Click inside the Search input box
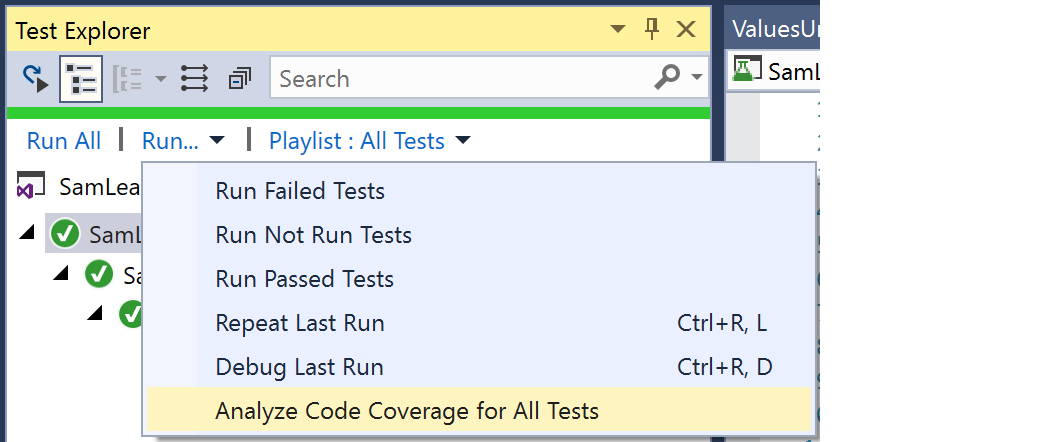1061x442 pixels. [460, 79]
